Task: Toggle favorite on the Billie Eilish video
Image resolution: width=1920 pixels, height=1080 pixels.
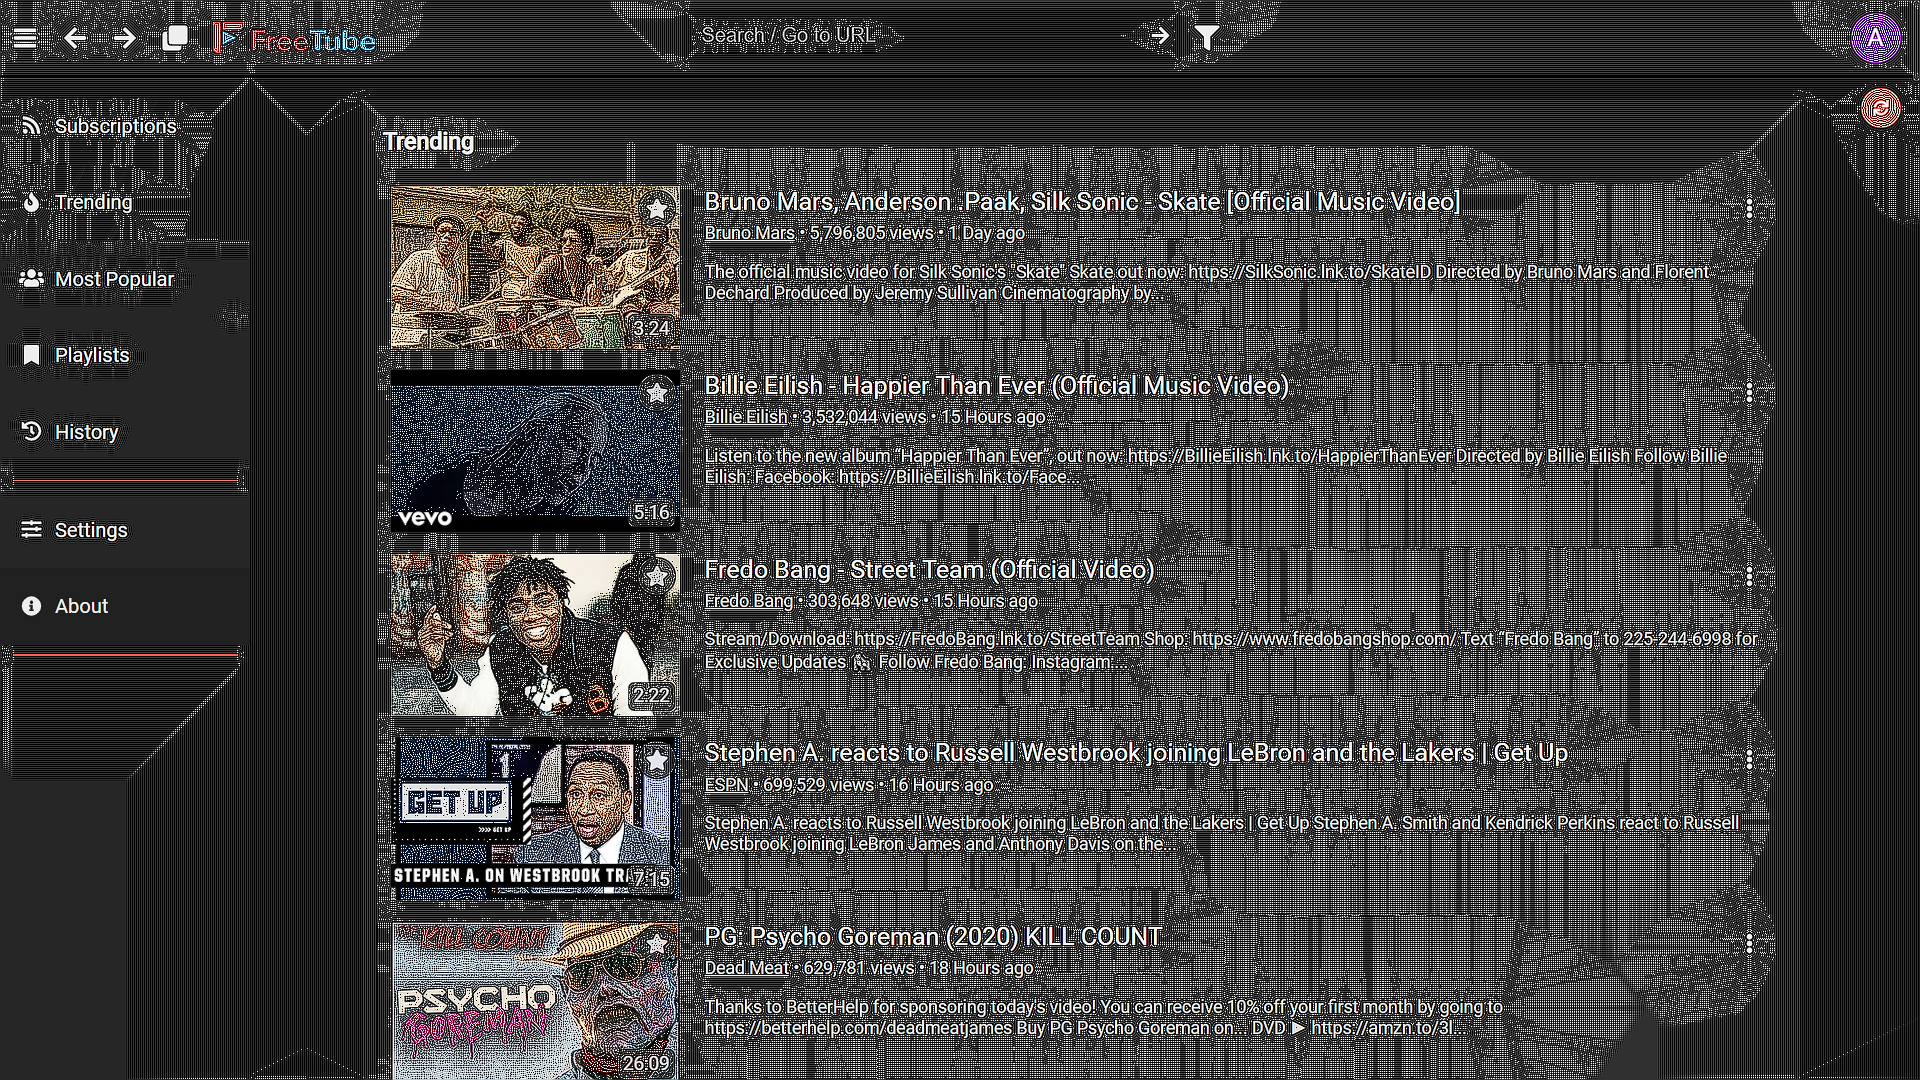Action: pyautogui.click(x=657, y=393)
